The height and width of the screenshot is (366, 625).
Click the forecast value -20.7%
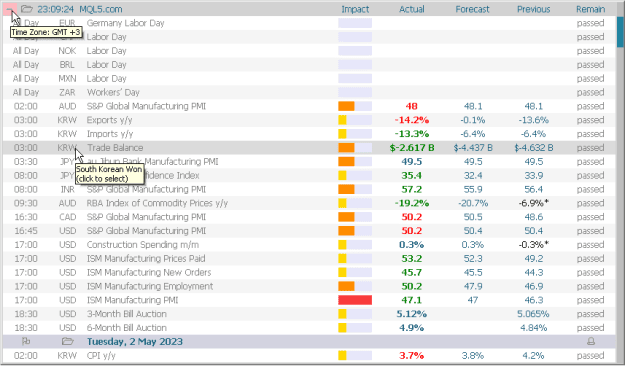pyautogui.click(x=473, y=203)
